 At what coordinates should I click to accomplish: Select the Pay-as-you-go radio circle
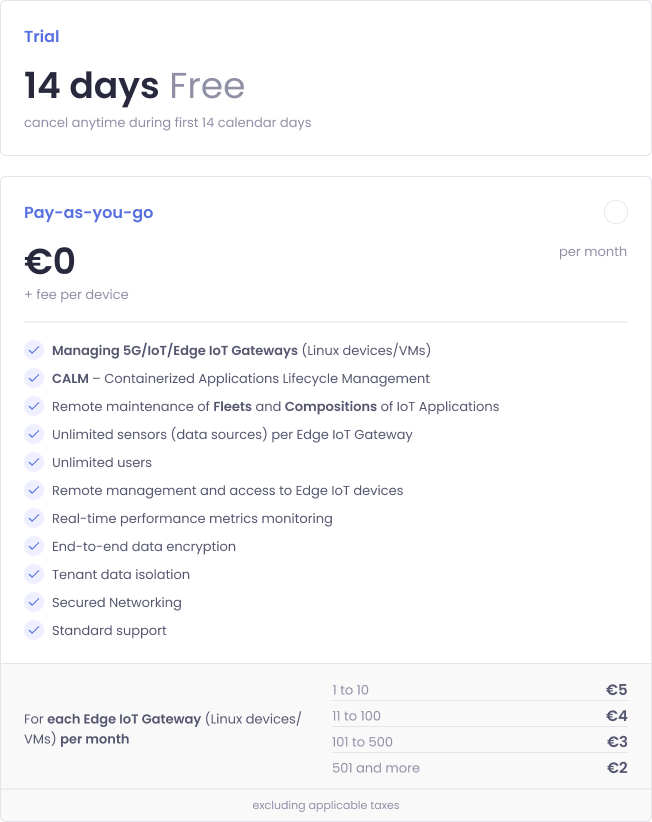pos(616,212)
